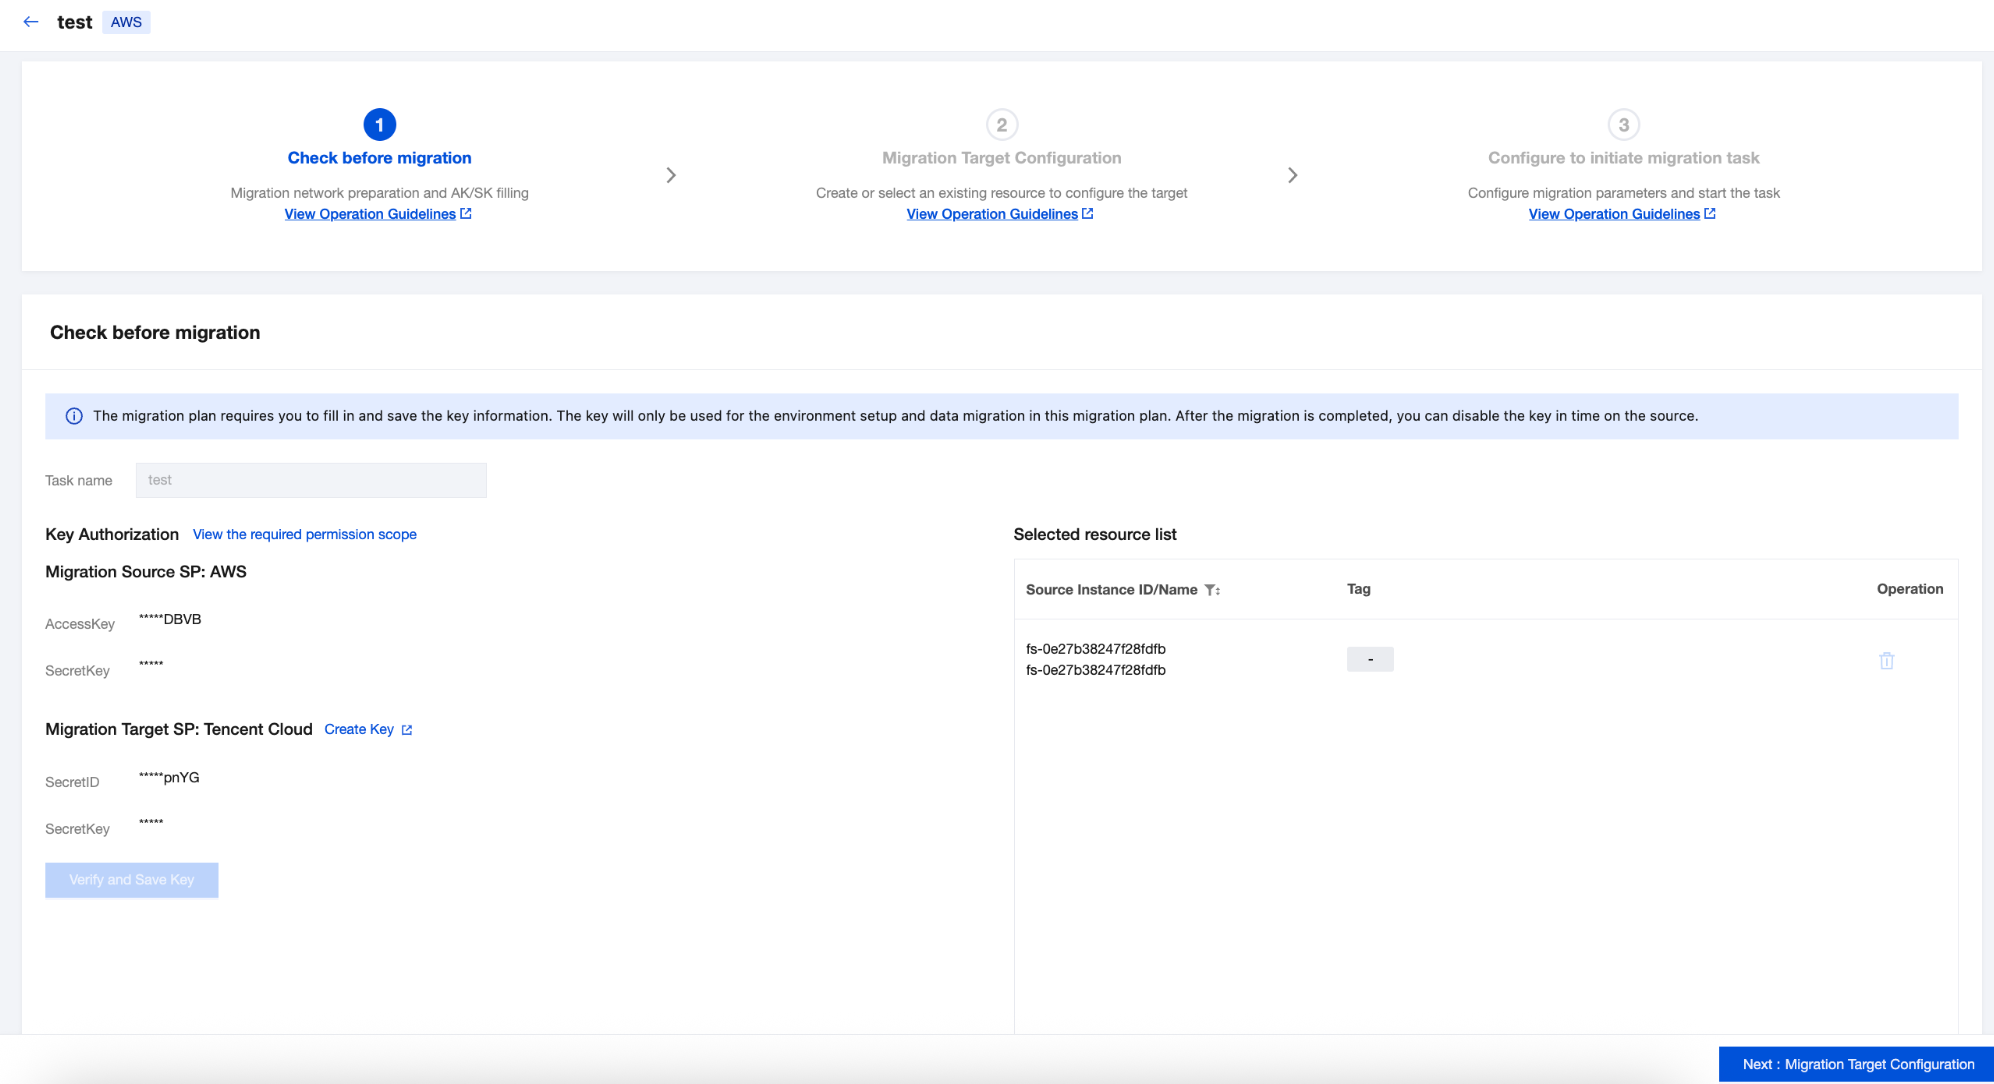The width and height of the screenshot is (1994, 1084).
Task: Click the step 2 circle icon
Action: click(1001, 125)
